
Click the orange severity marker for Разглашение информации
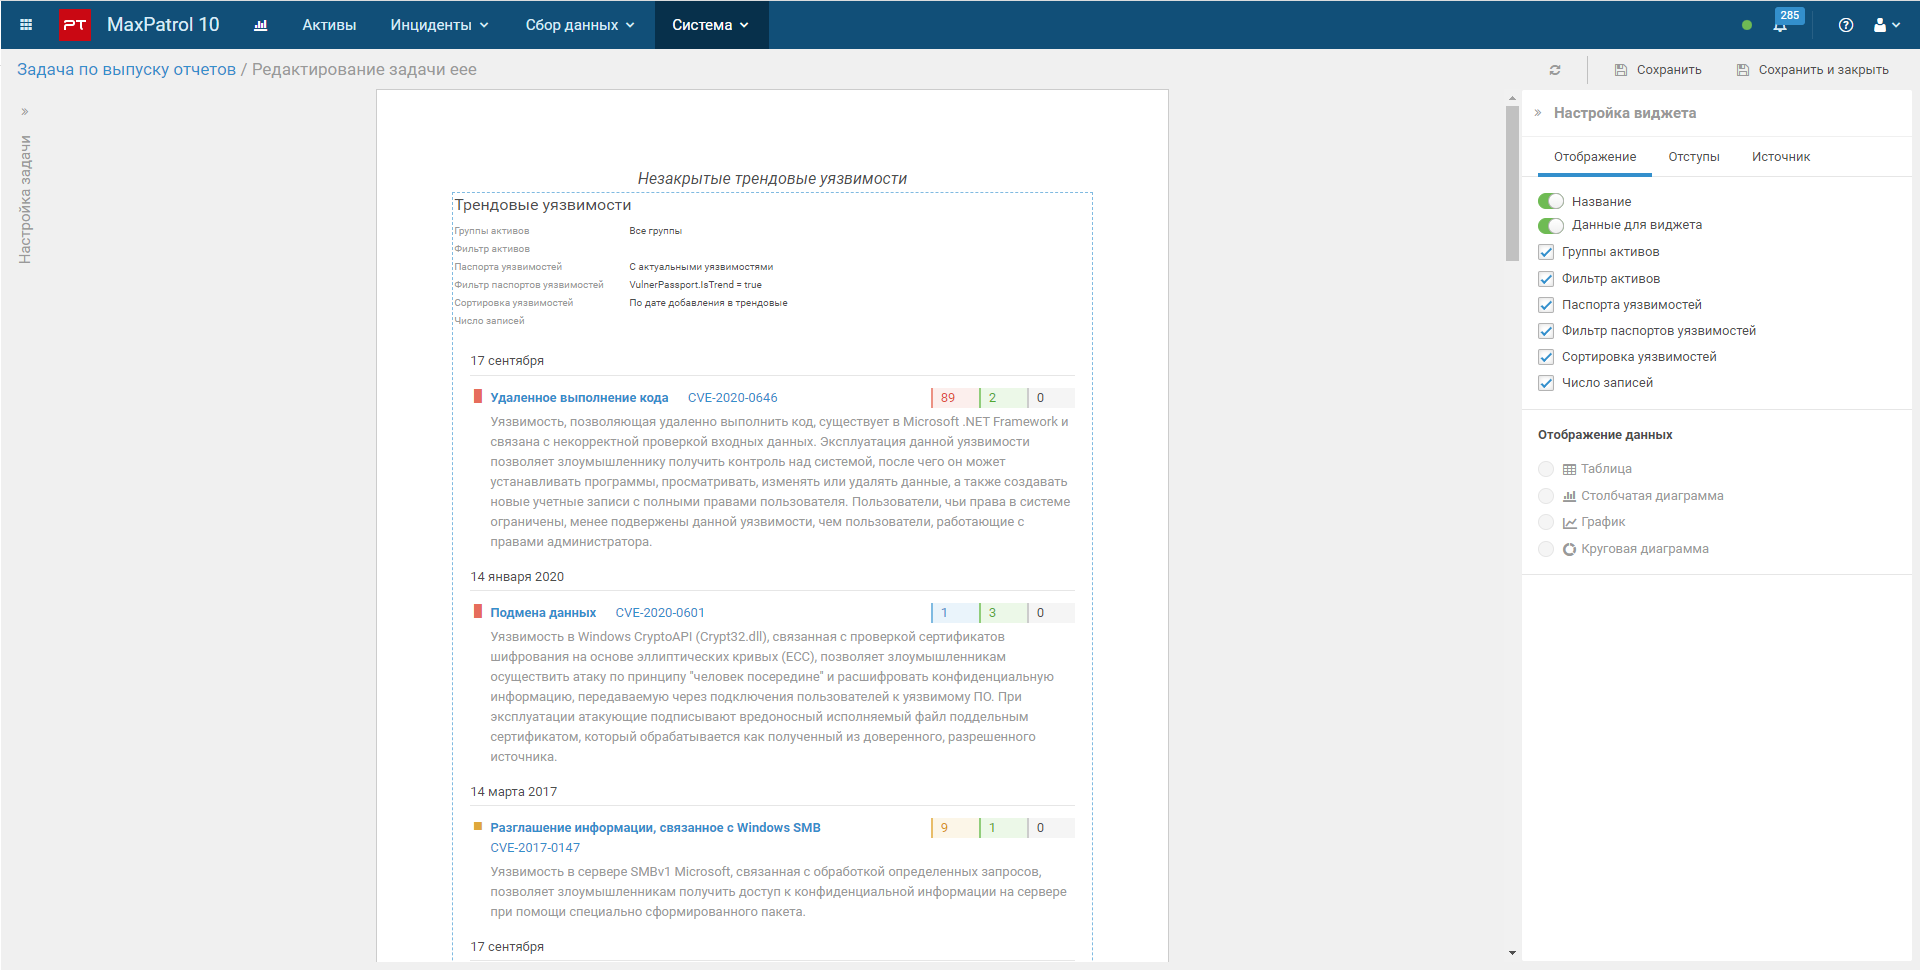click(478, 826)
